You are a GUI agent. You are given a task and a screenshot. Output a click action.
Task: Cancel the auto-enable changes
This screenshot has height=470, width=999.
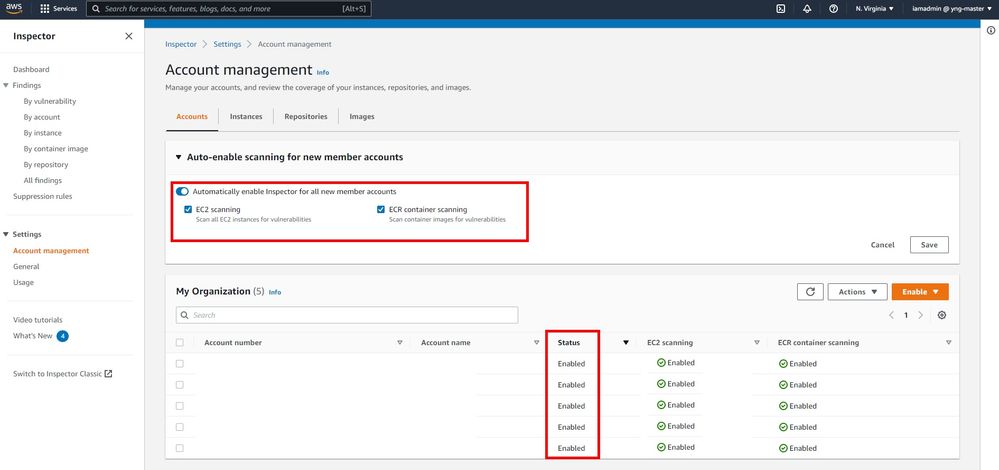tap(882, 245)
